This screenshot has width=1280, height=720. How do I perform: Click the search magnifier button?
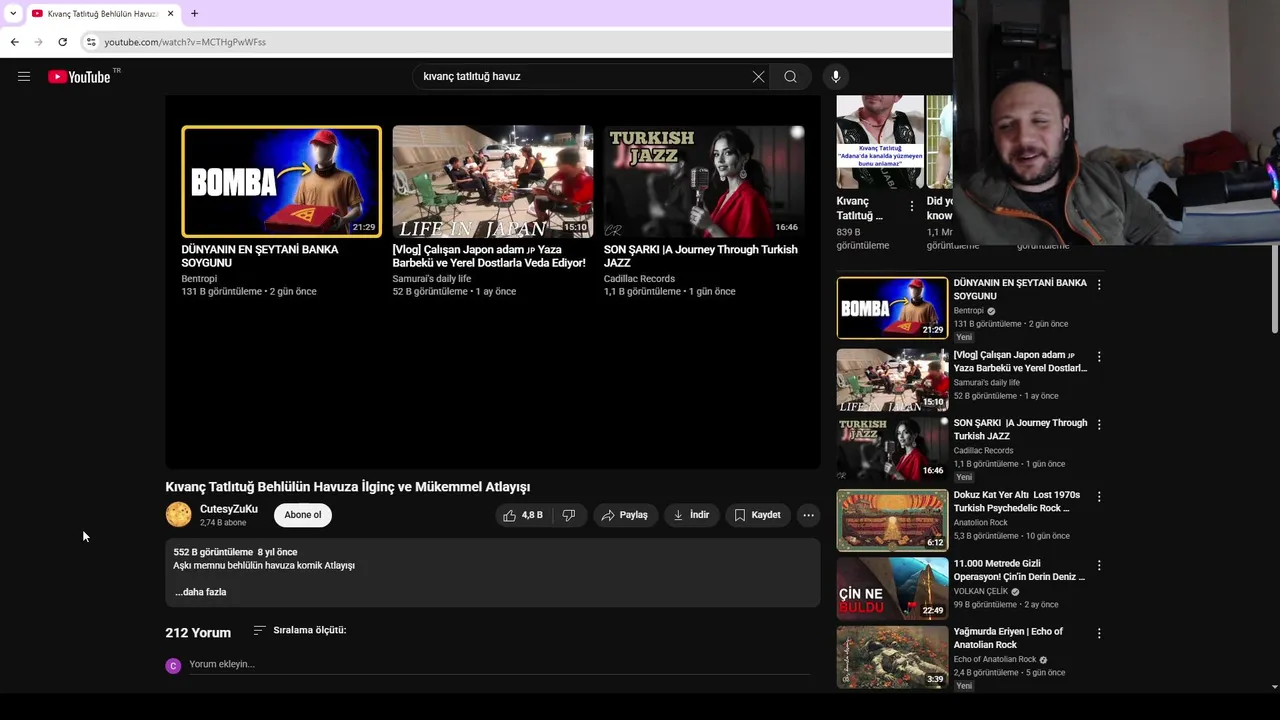(x=790, y=76)
